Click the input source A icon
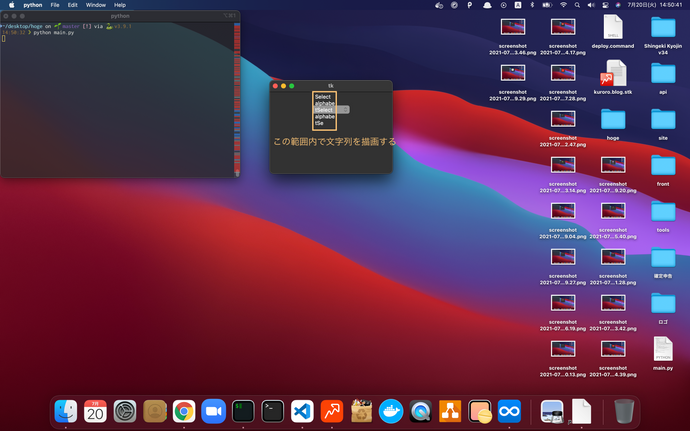Image resolution: width=690 pixels, height=431 pixels. pos(518,5)
